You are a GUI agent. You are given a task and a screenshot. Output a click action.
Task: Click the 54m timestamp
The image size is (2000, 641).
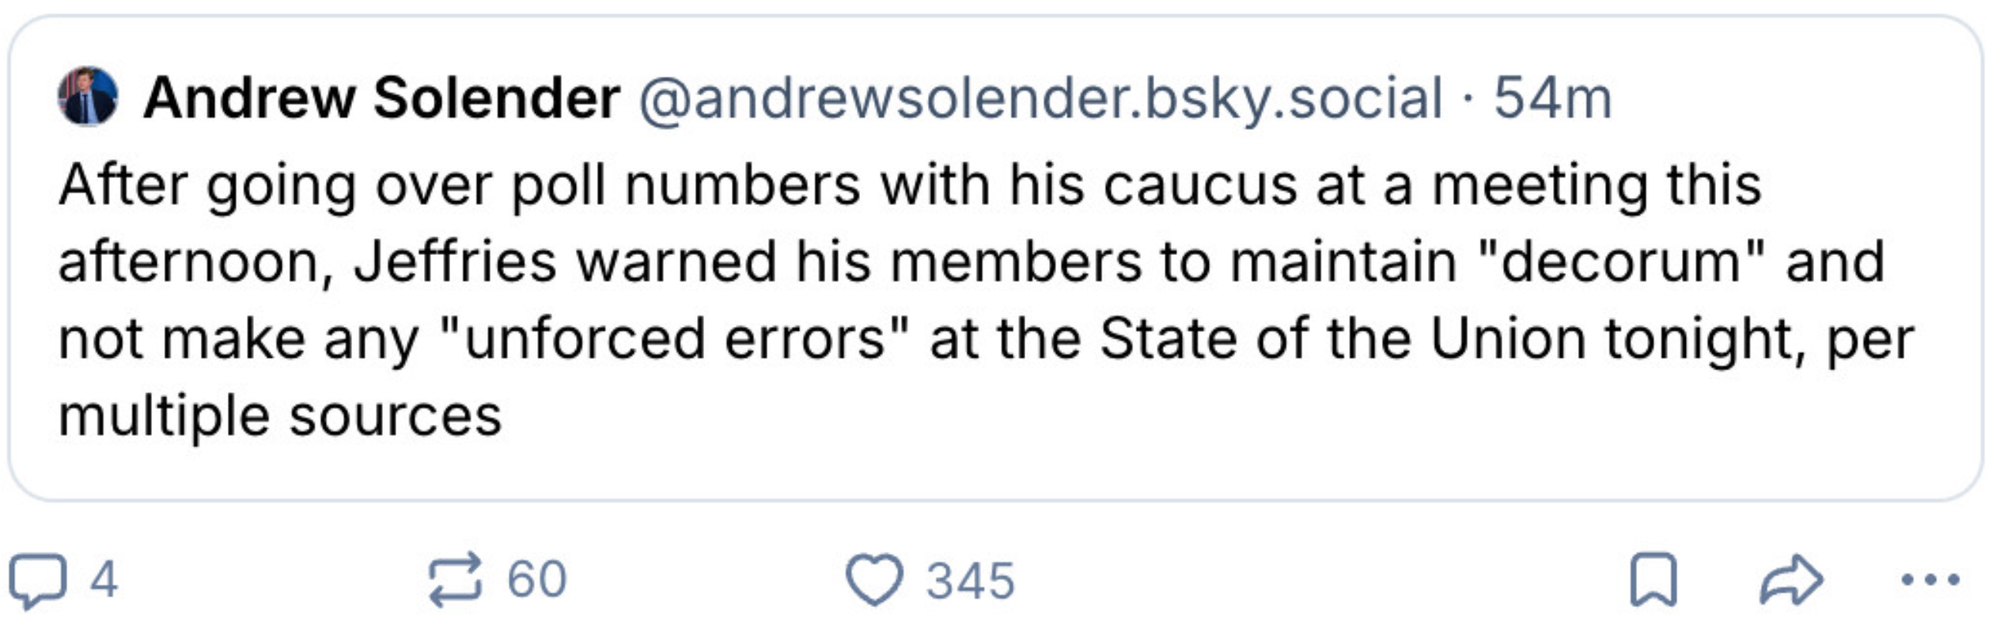[x=1553, y=98]
